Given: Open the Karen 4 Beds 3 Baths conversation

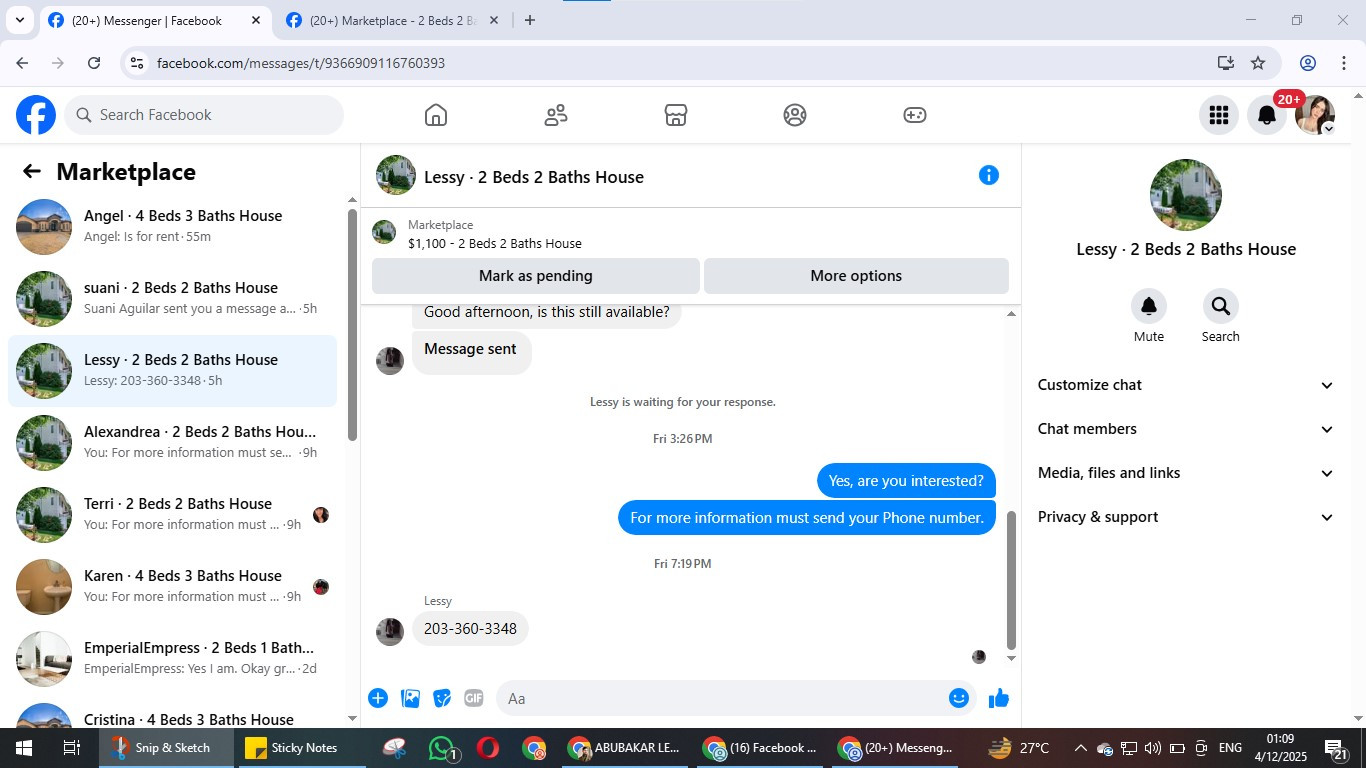Looking at the screenshot, I should (x=172, y=587).
